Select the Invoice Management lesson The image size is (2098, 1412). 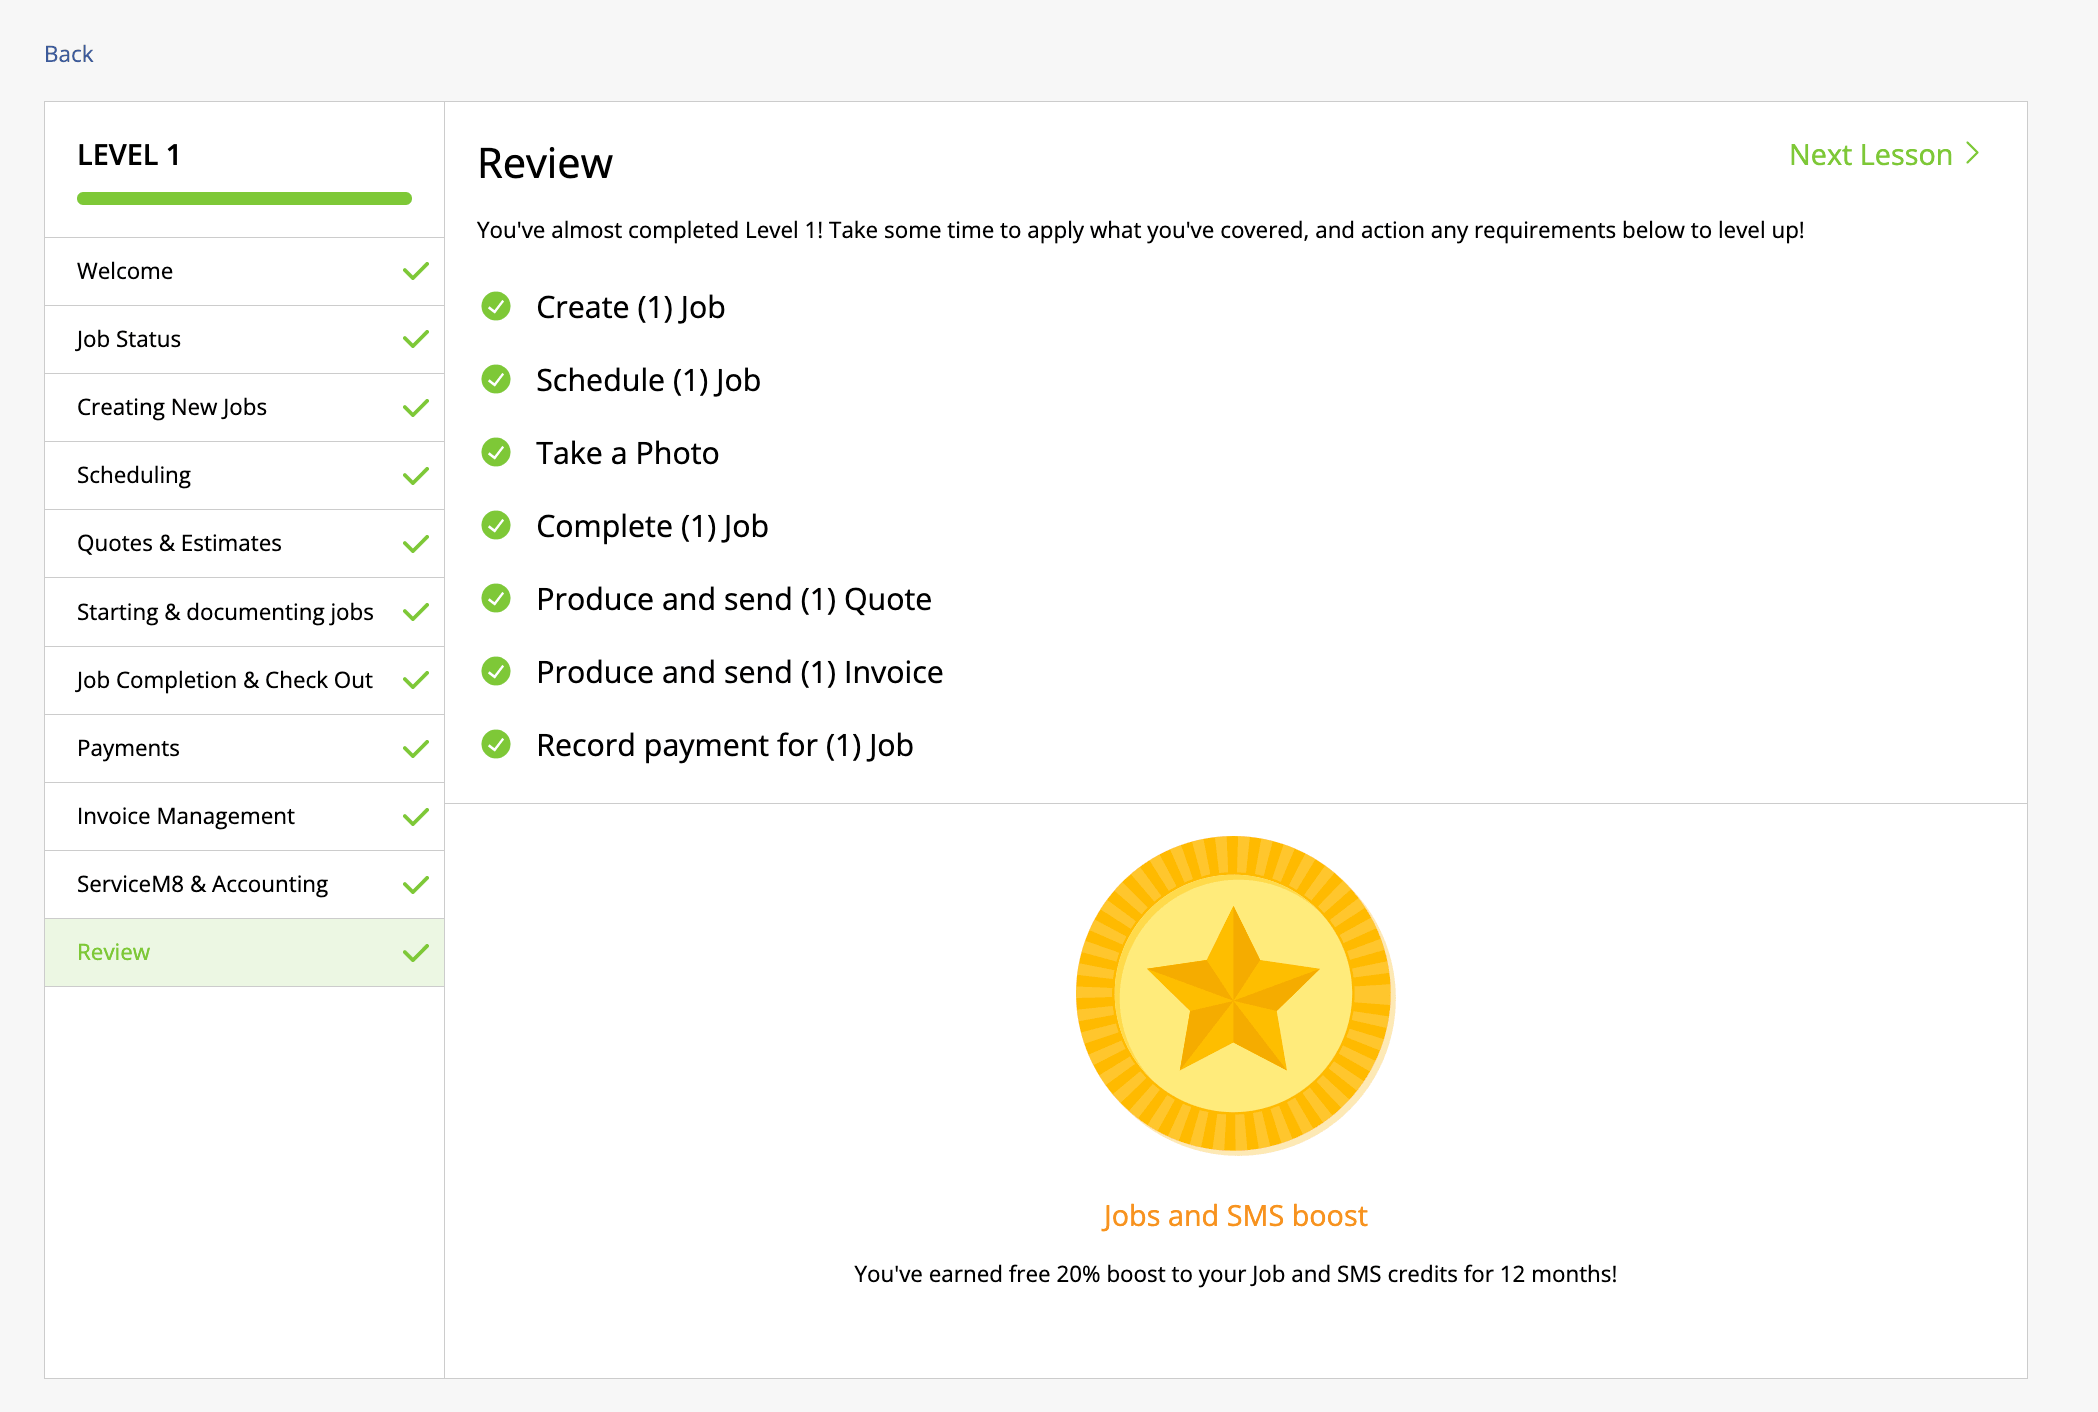click(186, 816)
